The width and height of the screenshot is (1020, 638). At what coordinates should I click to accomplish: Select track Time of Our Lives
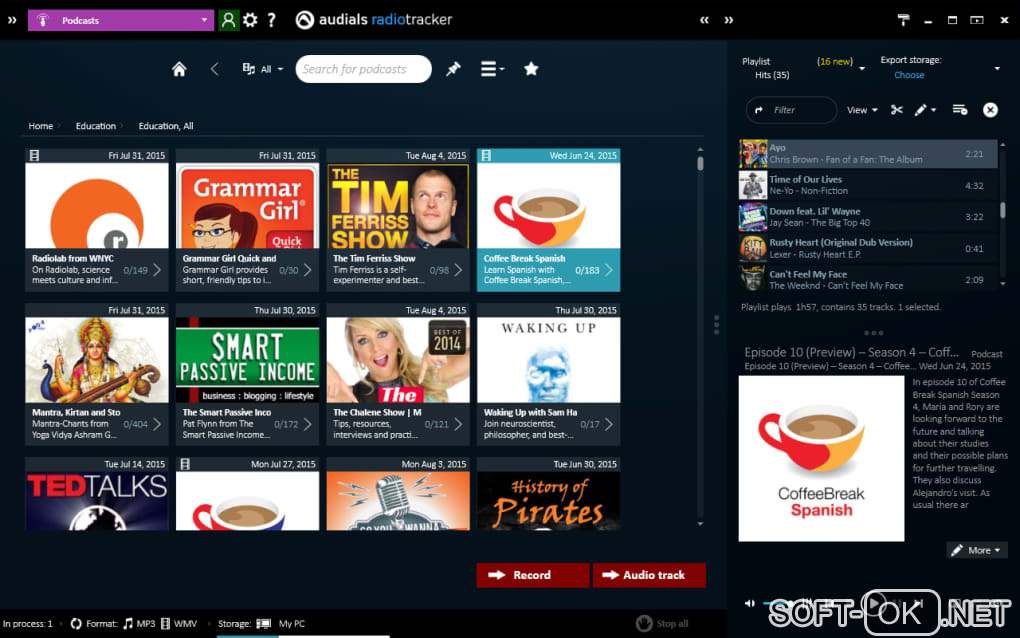pos(868,185)
